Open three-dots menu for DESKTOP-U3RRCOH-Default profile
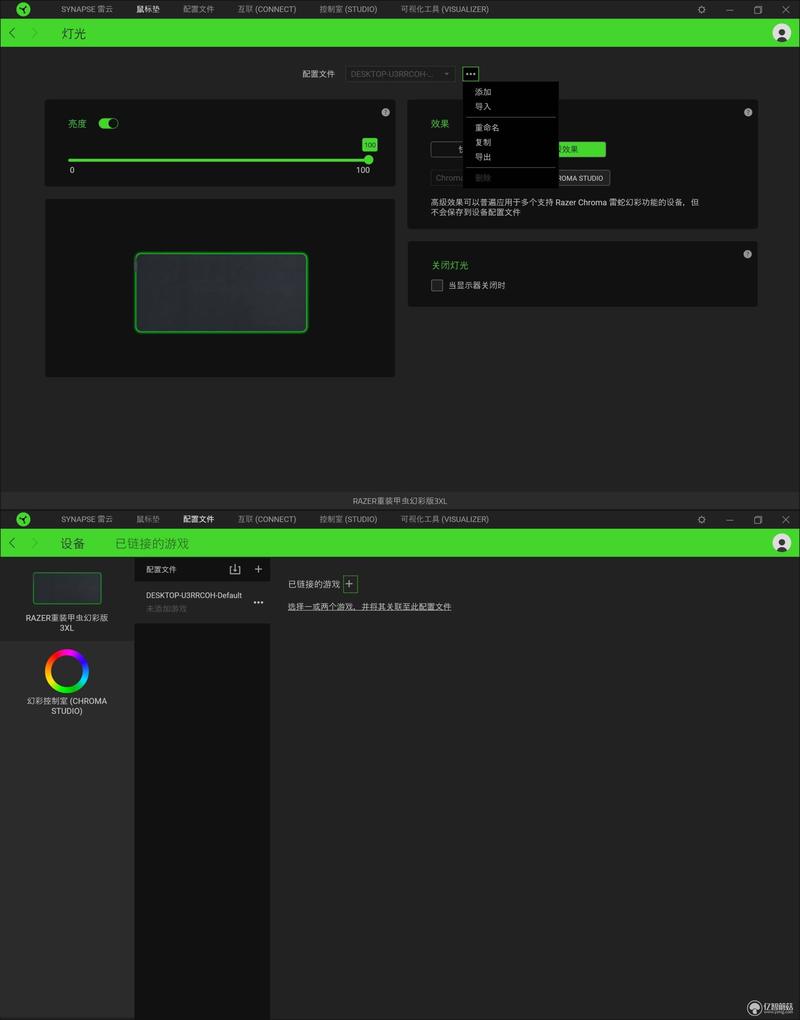 pyautogui.click(x=258, y=602)
